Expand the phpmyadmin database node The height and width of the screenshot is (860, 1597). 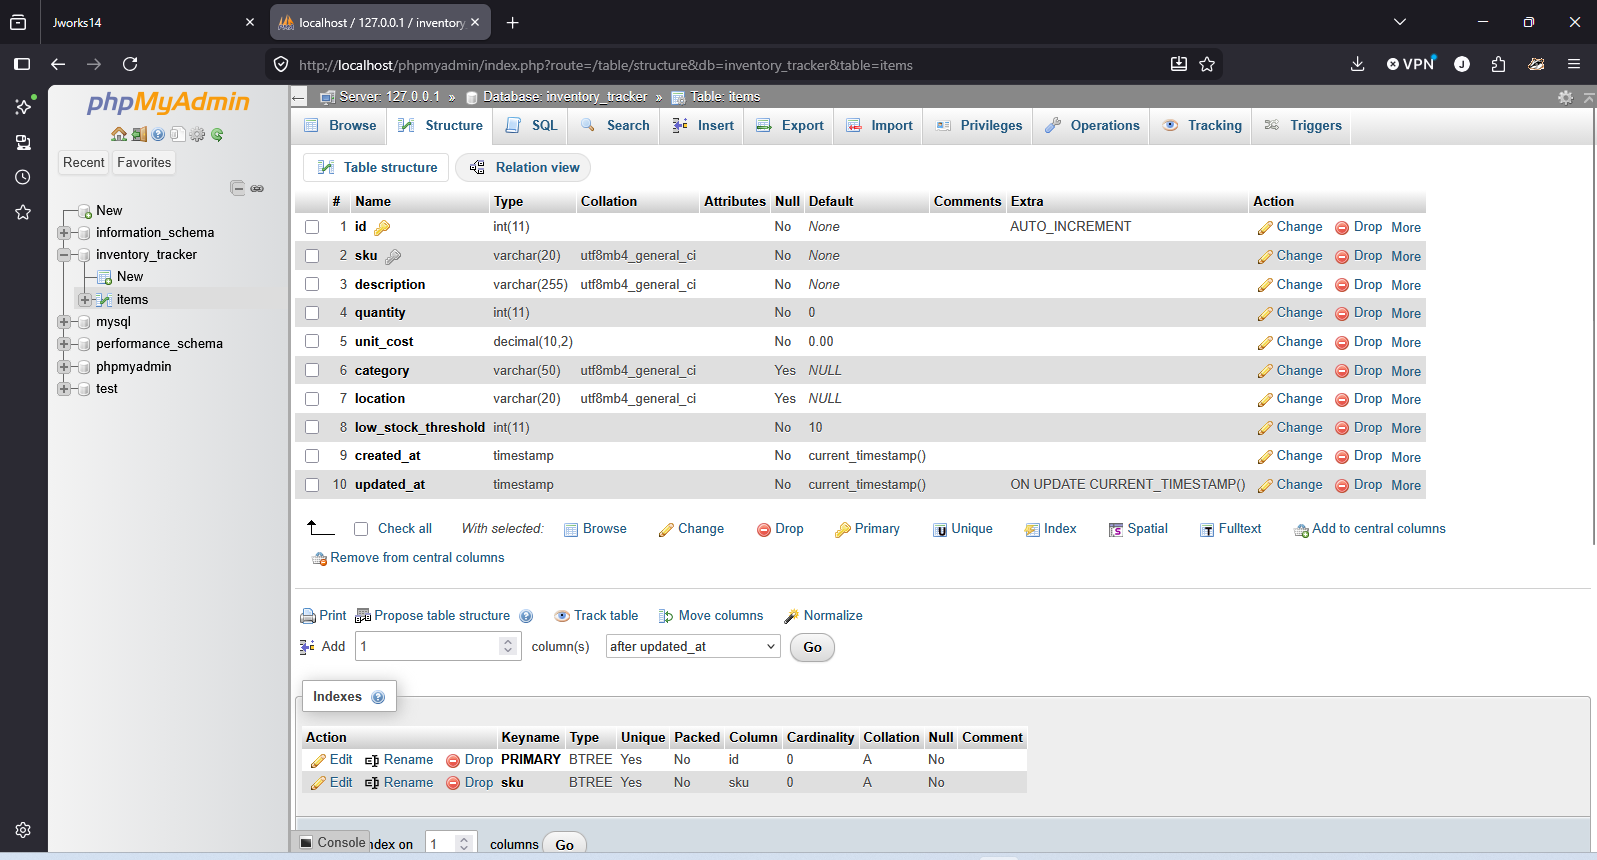[64, 367]
